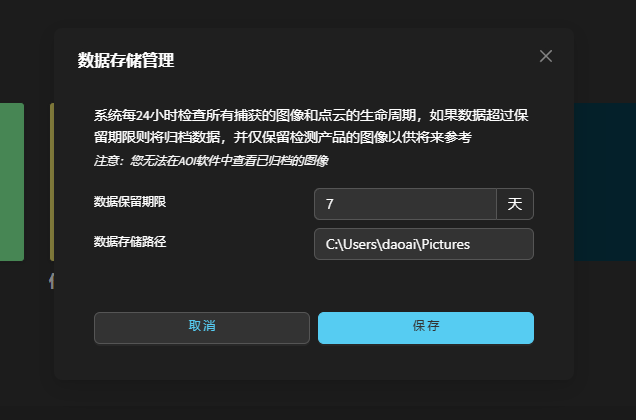The width and height of the screenshot is (636, 420).
Task: Select the green card behind the dialog
Action: pos(11,181)
